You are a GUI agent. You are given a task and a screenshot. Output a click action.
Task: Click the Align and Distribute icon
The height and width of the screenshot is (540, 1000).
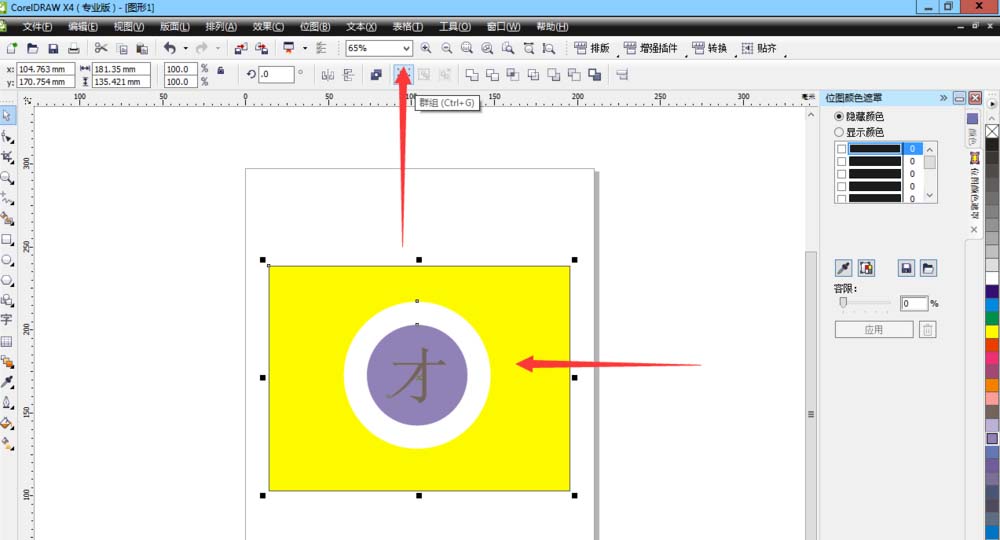(622, 75)
